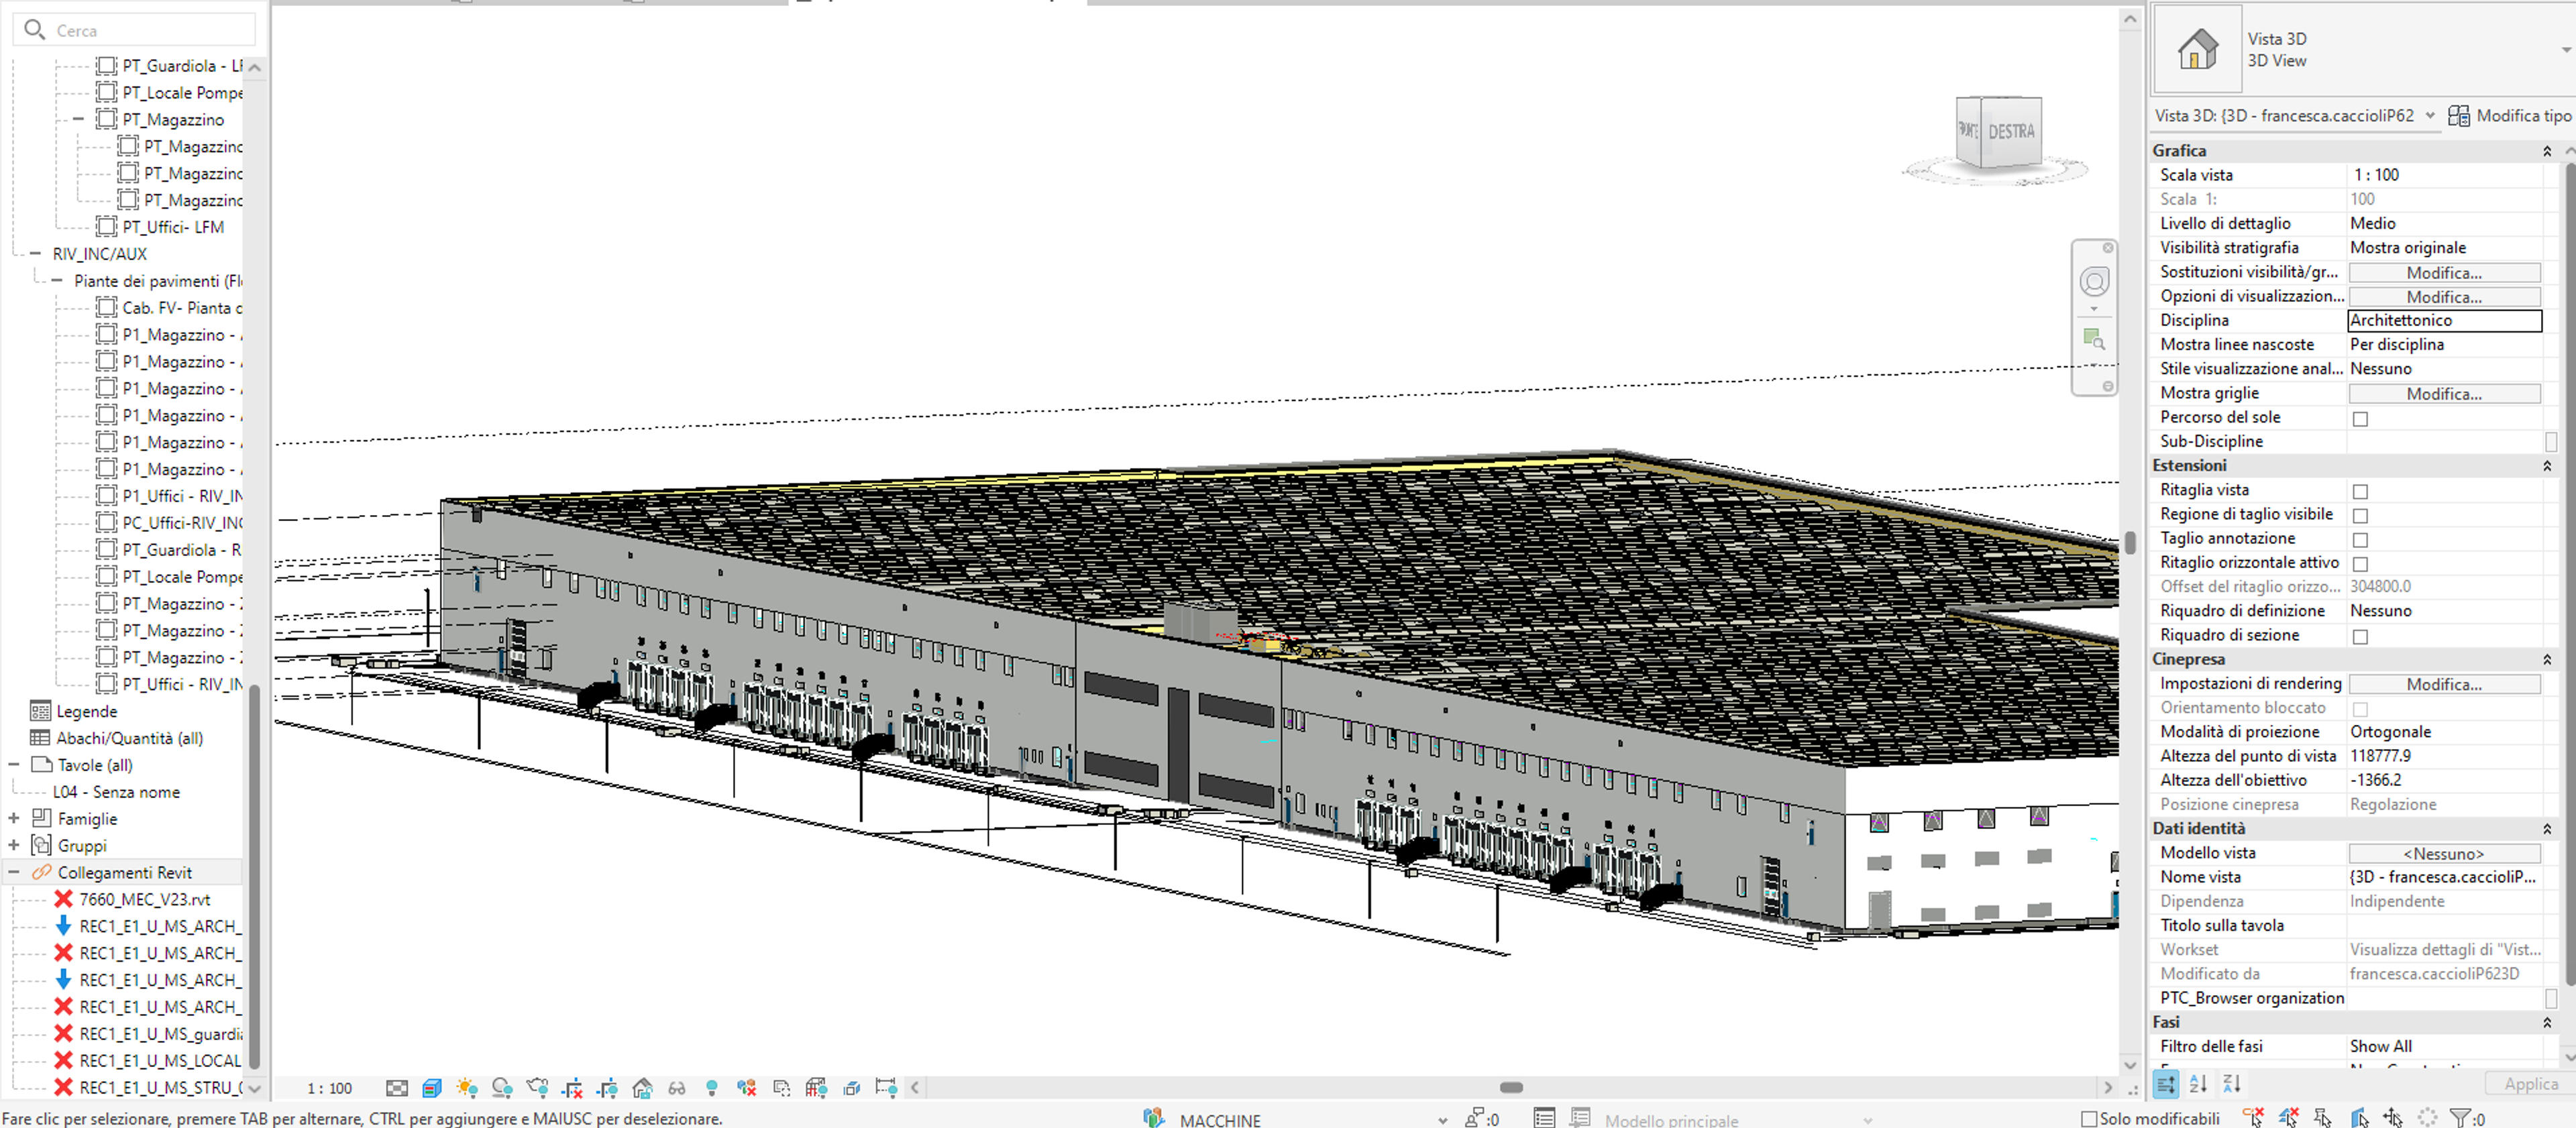Click Temporary View Properties icon
The width and height of the screenshot is (2576, 1128).
pyautogui.click(x=782, y=1088)
